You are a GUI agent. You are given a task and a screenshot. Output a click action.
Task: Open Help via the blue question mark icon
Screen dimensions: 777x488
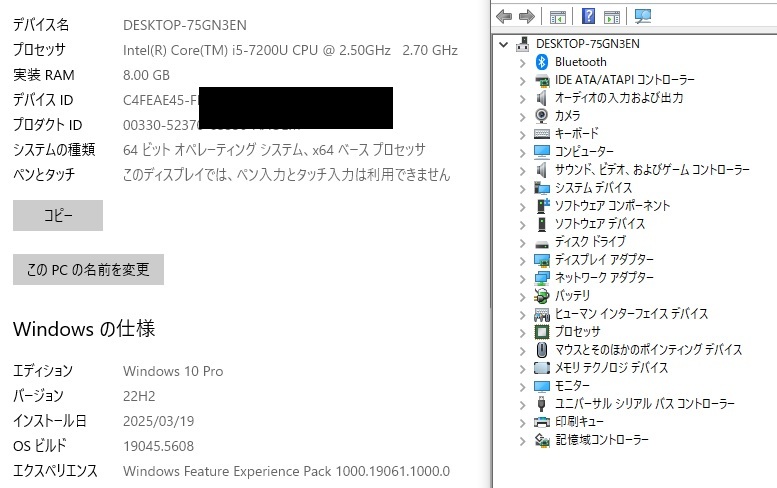click(x=588, y=16)
